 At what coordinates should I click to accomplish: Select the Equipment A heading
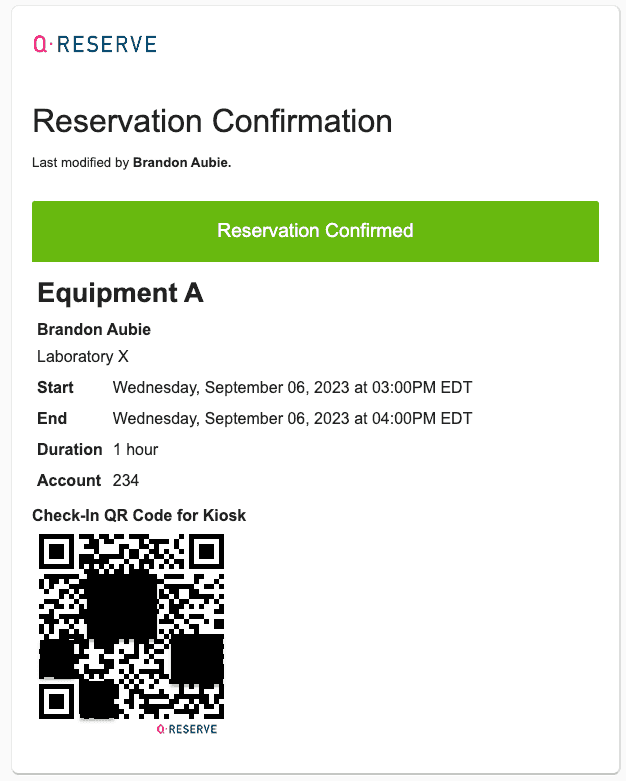[120, 293]
